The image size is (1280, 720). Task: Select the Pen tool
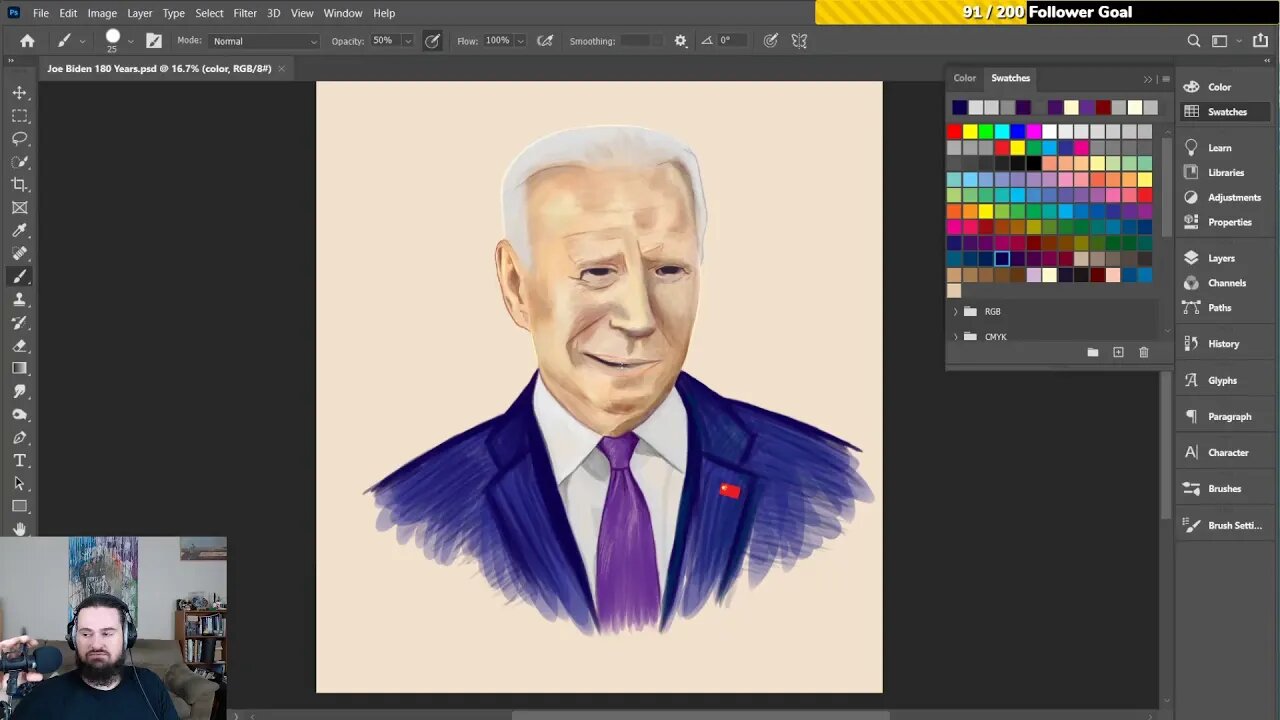point(19,438)
